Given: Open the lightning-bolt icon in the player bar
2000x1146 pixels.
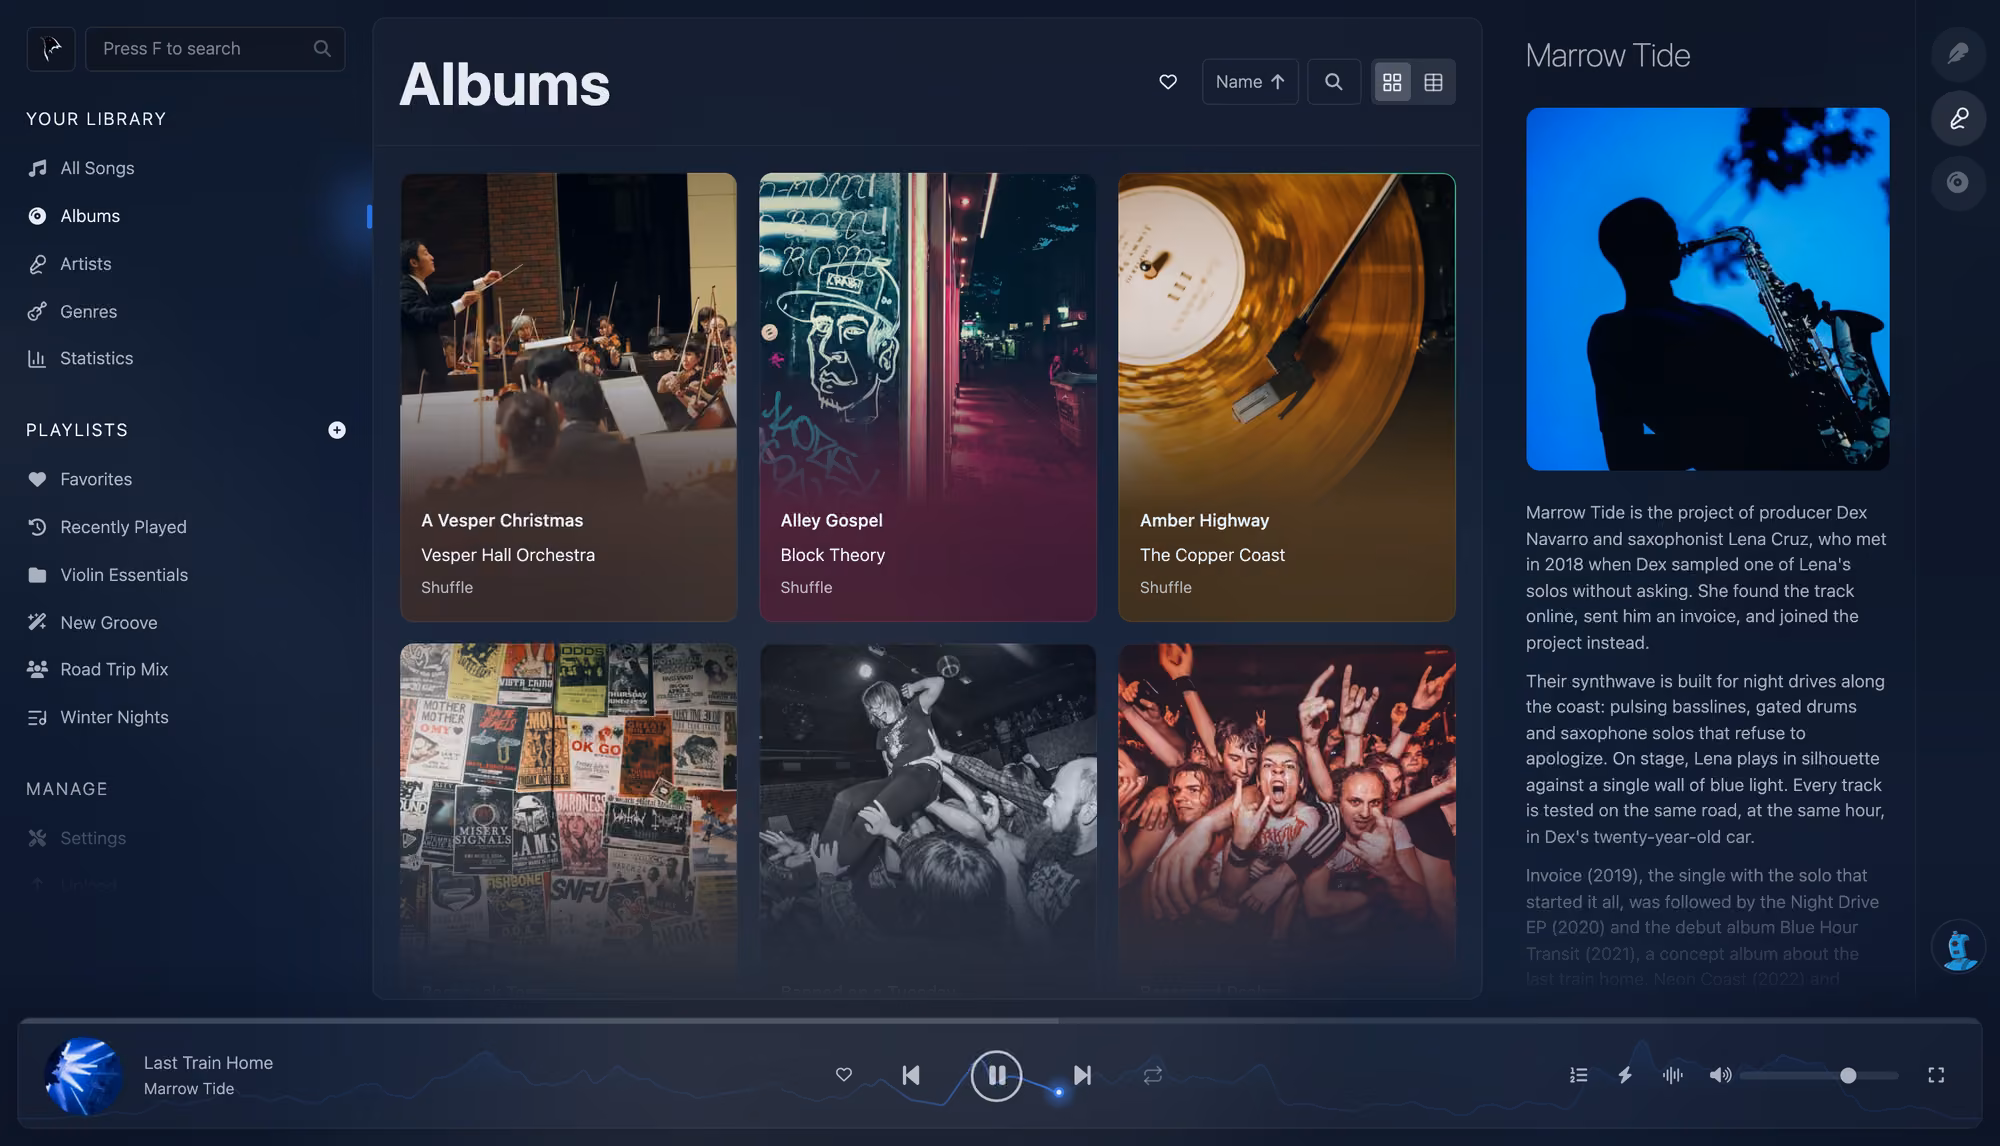Looking at the screenshot, I should [1626, 1075].
